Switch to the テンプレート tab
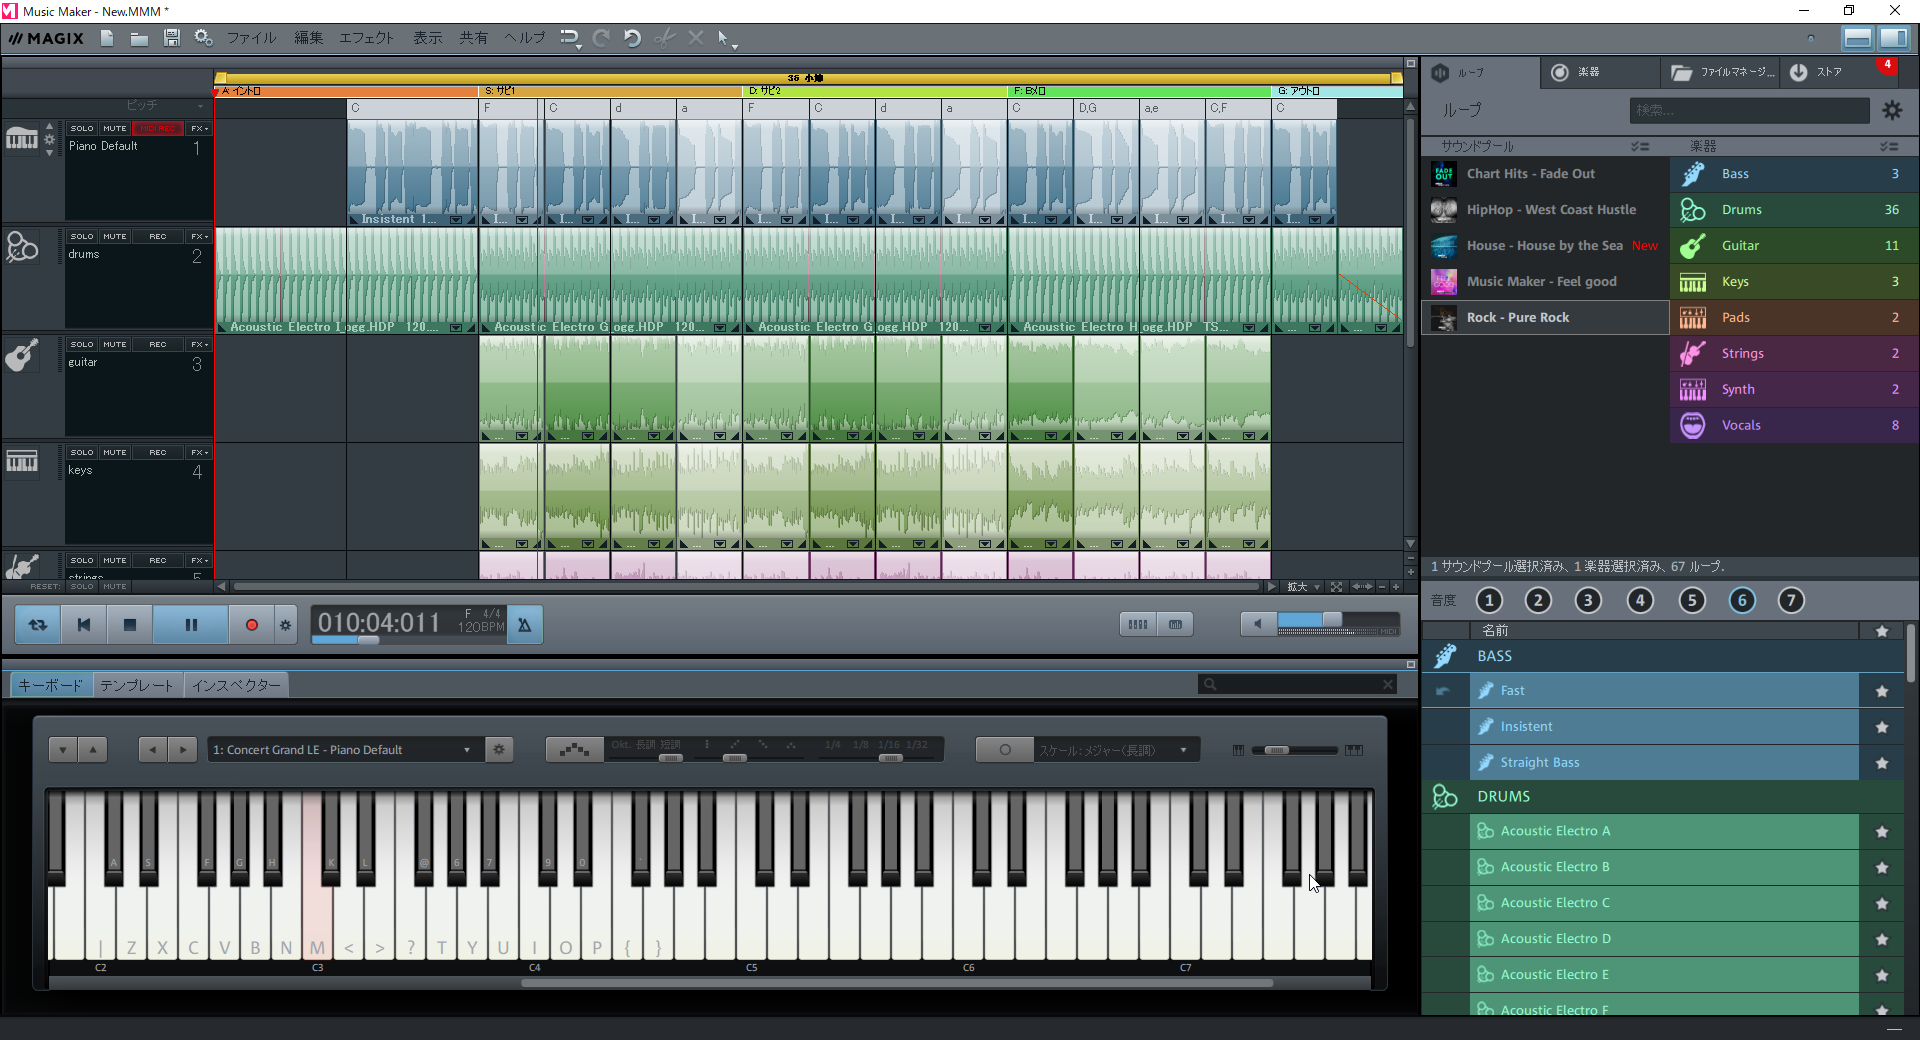The width and height of the screenshot is (1920, 1040). pyautogui.click(x=137, y=685)
